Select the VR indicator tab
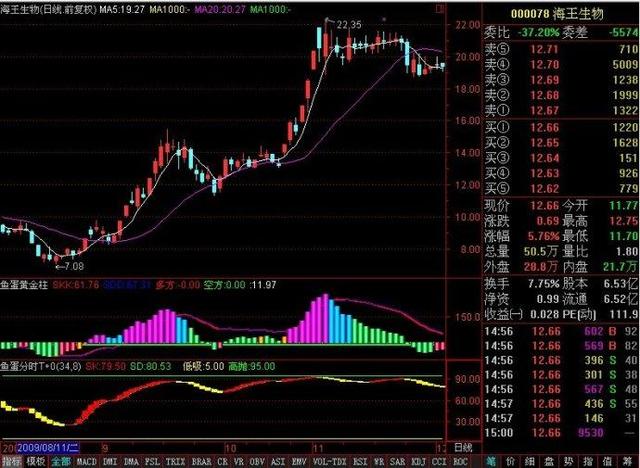The image size is (640, 468). (239, 462)
